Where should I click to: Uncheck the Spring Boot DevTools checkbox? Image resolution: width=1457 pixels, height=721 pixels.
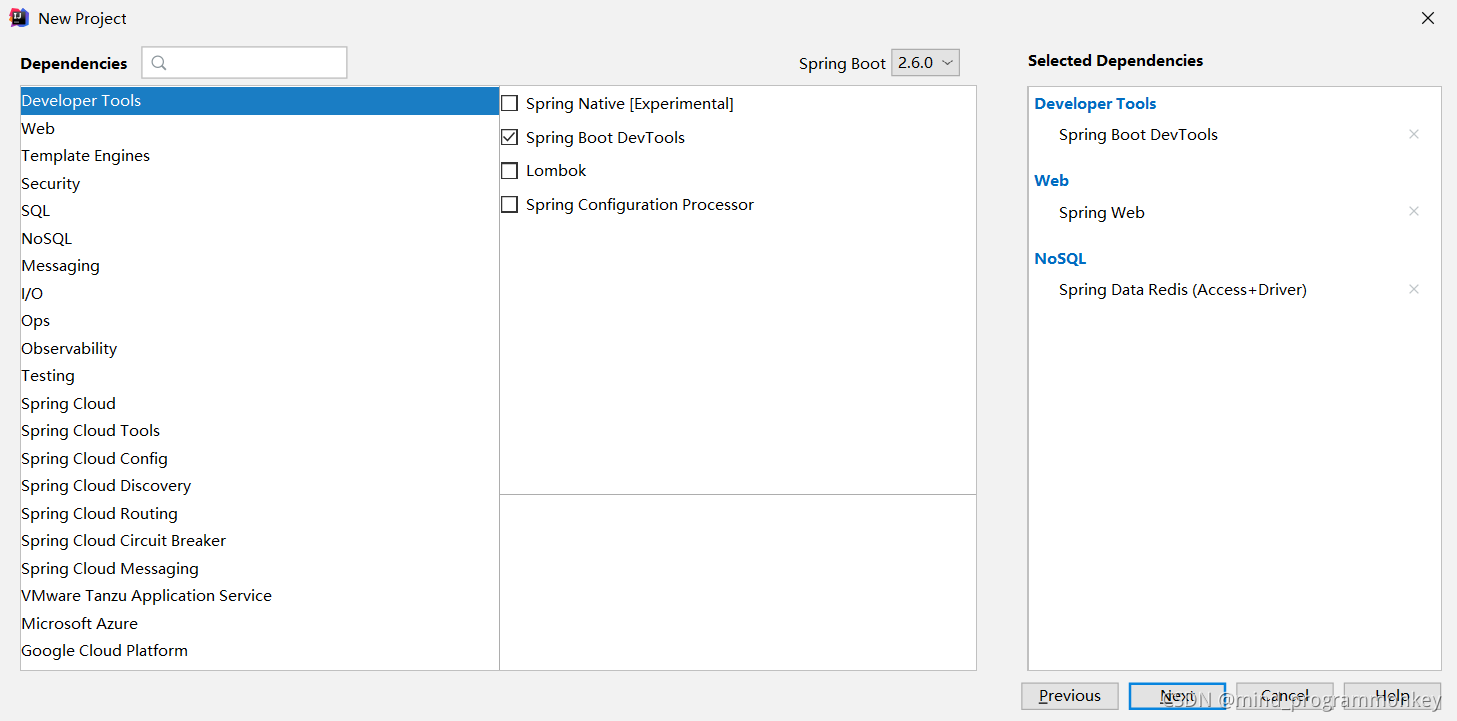click(510, 137)
